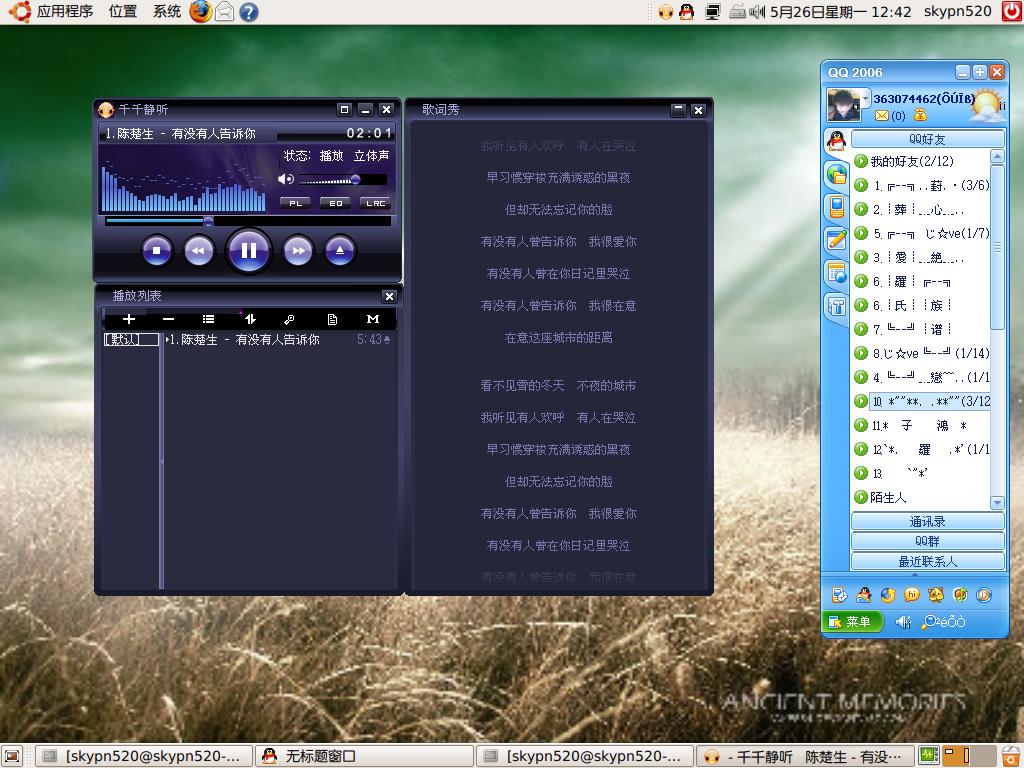Toggle the QQ sound speaker icon
The width and height of the screenshot is (1024, 768).
[903, 622]
